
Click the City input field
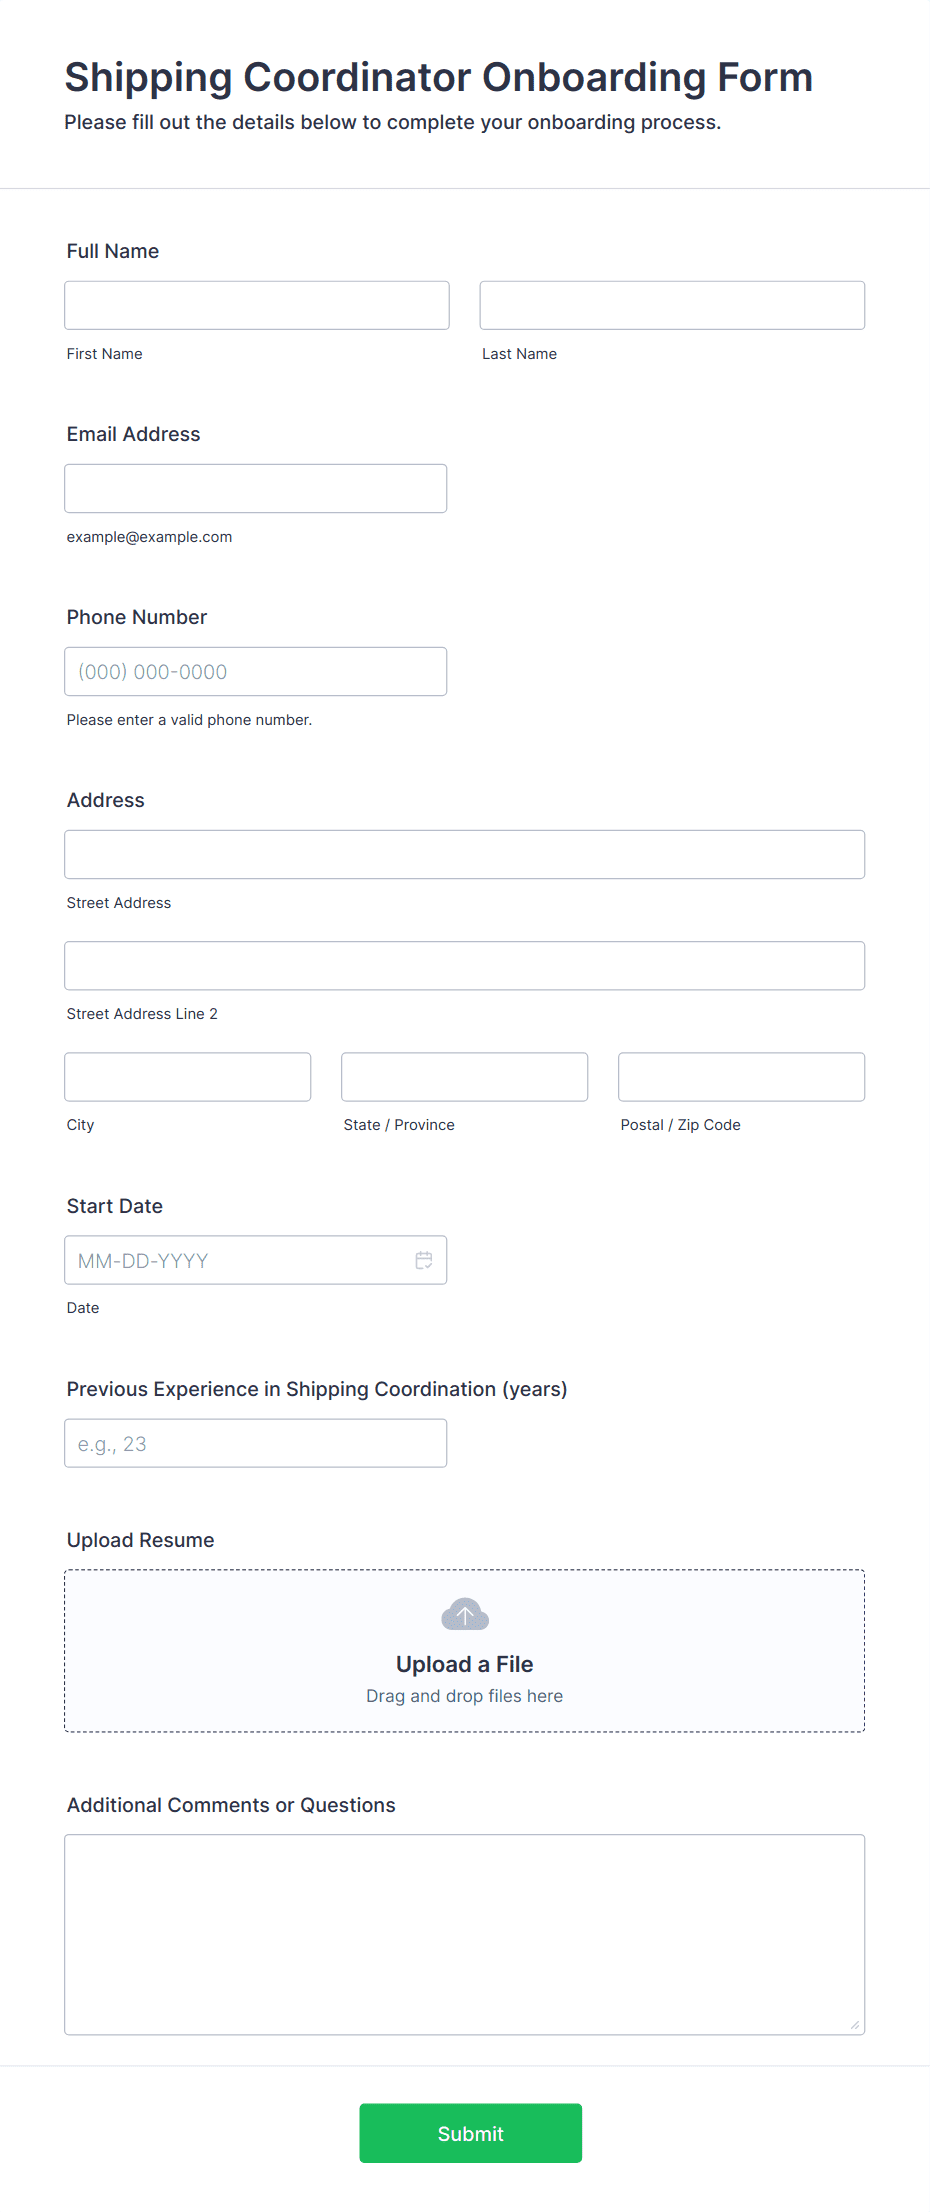pos(188,1076)
